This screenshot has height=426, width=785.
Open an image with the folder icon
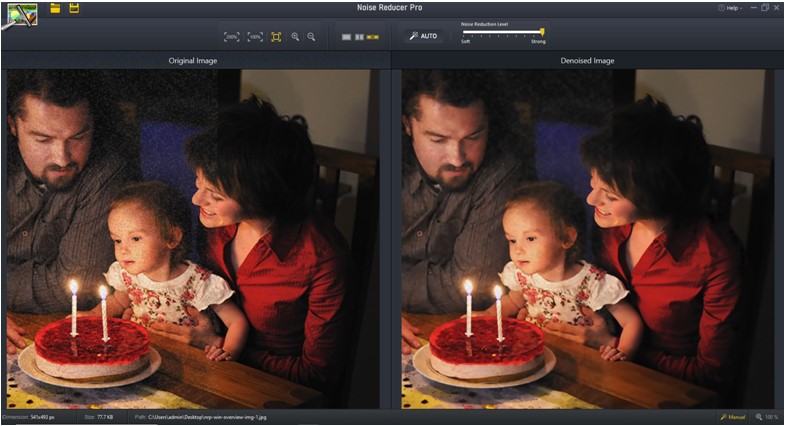click(x=55, y=8)
